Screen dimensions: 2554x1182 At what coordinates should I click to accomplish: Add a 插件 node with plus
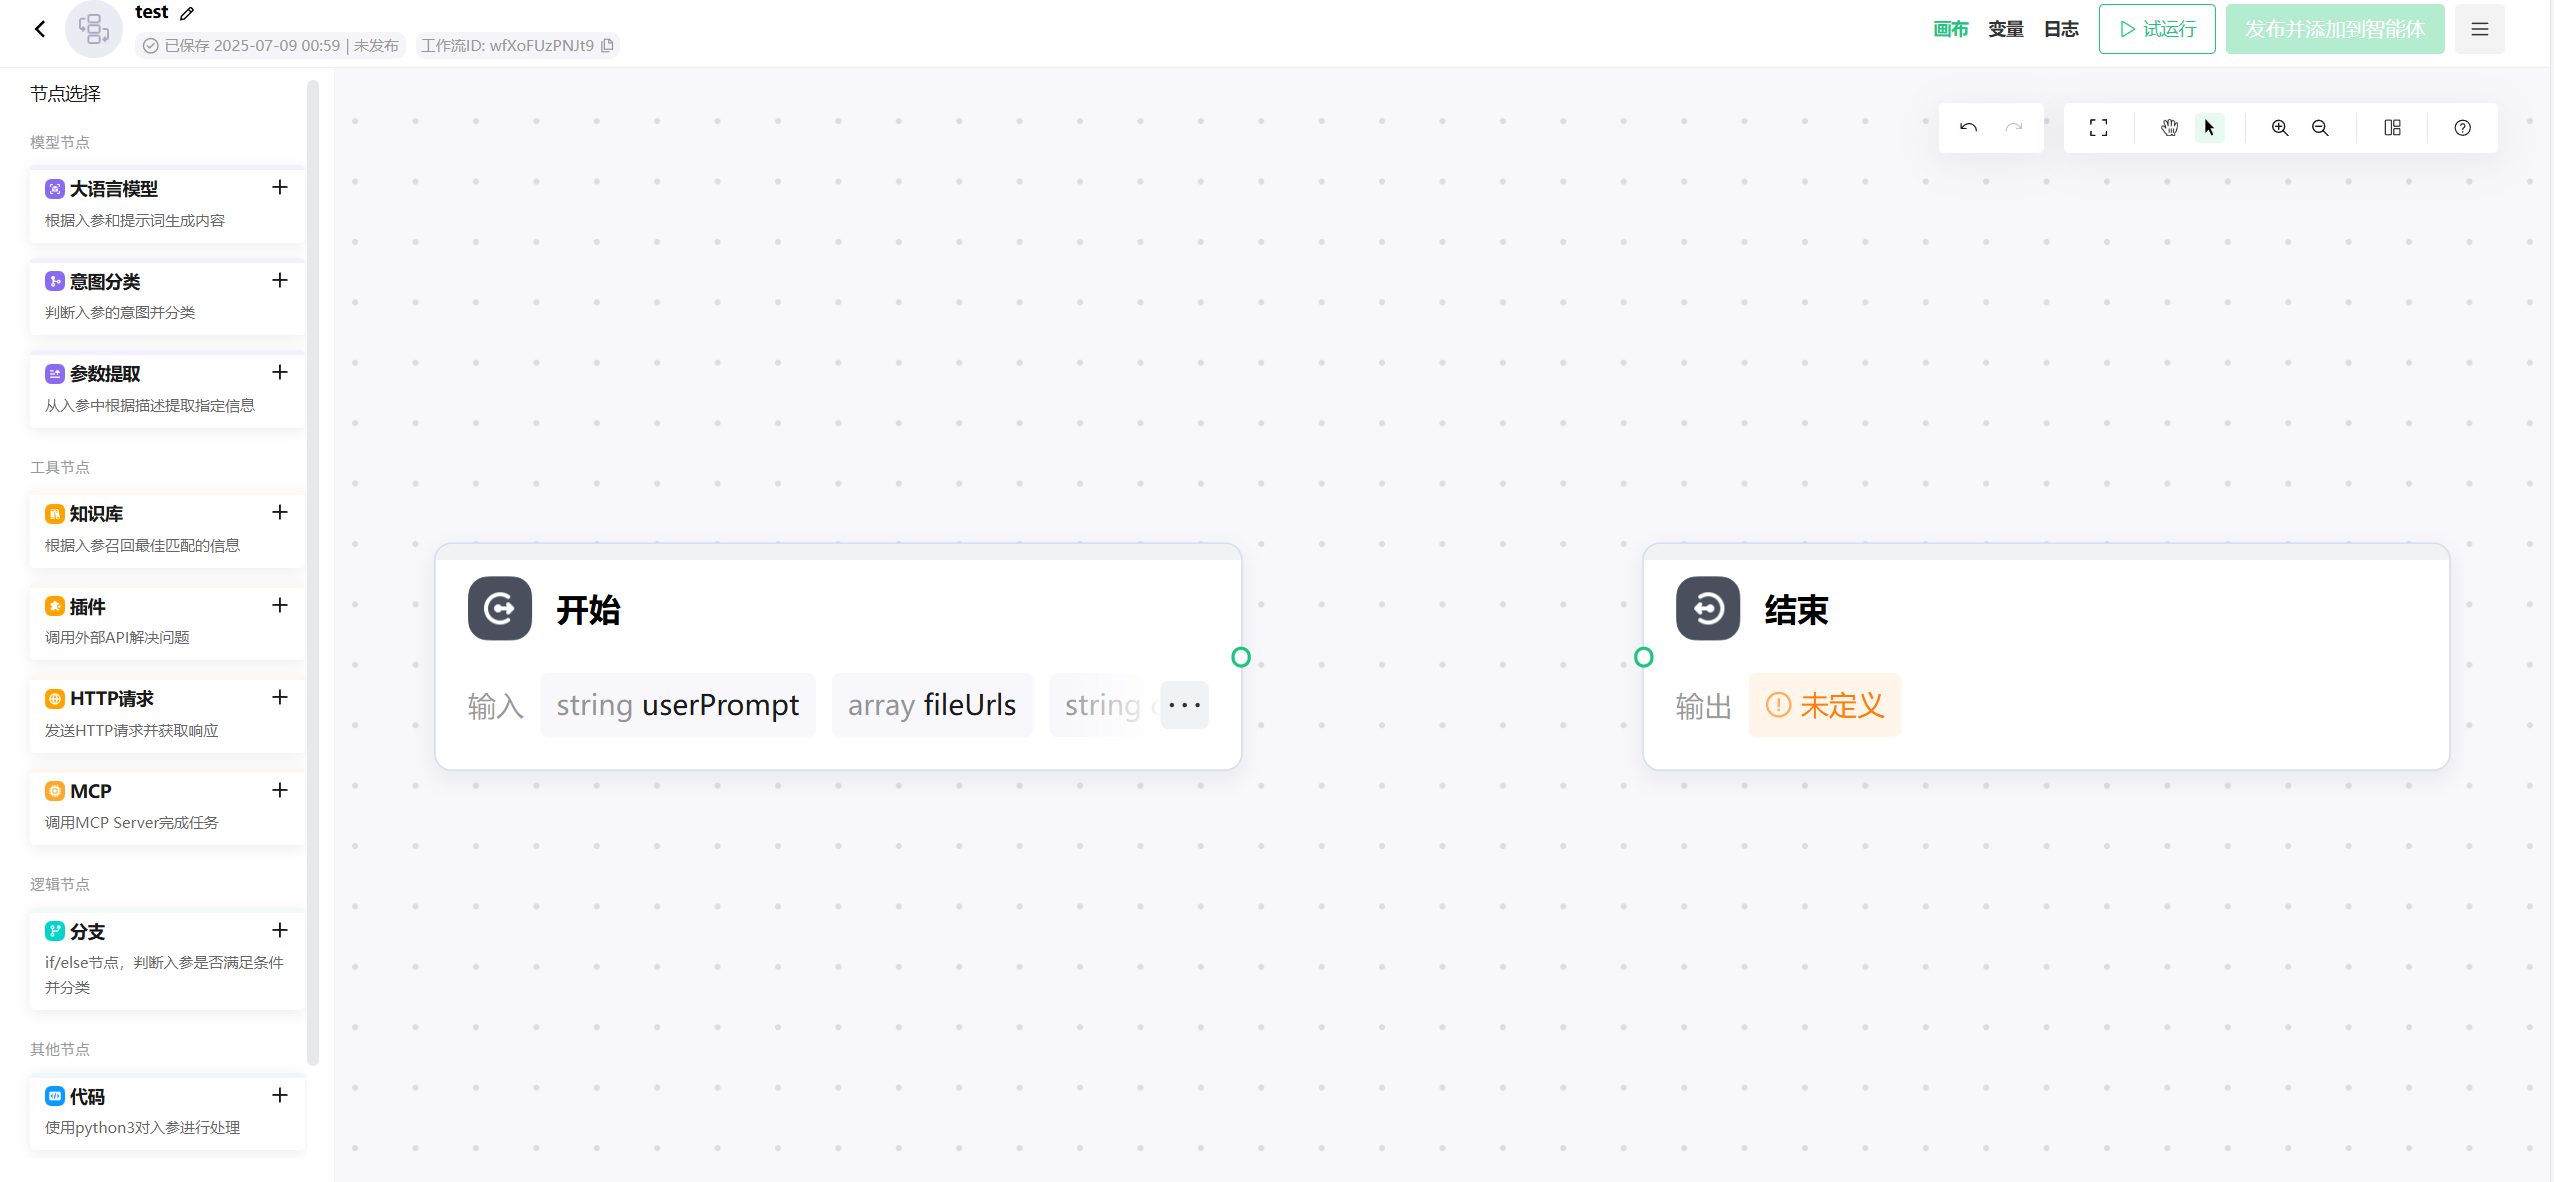[x=280, y=605]
